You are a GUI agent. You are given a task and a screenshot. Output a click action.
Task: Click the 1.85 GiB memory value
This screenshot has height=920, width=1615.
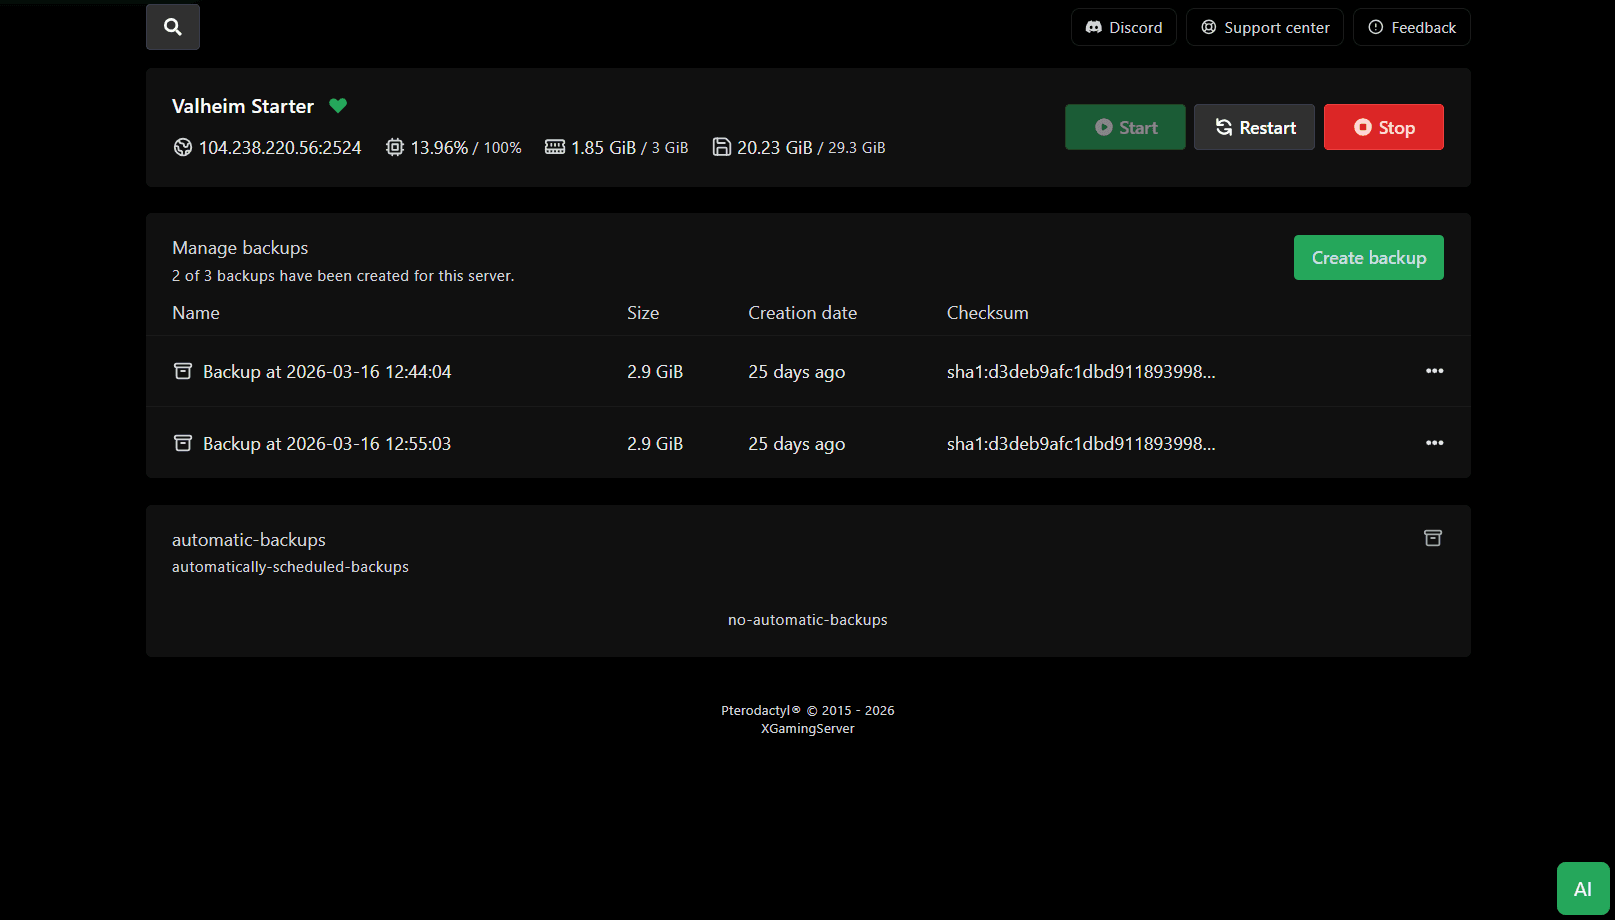coord(603,147)
